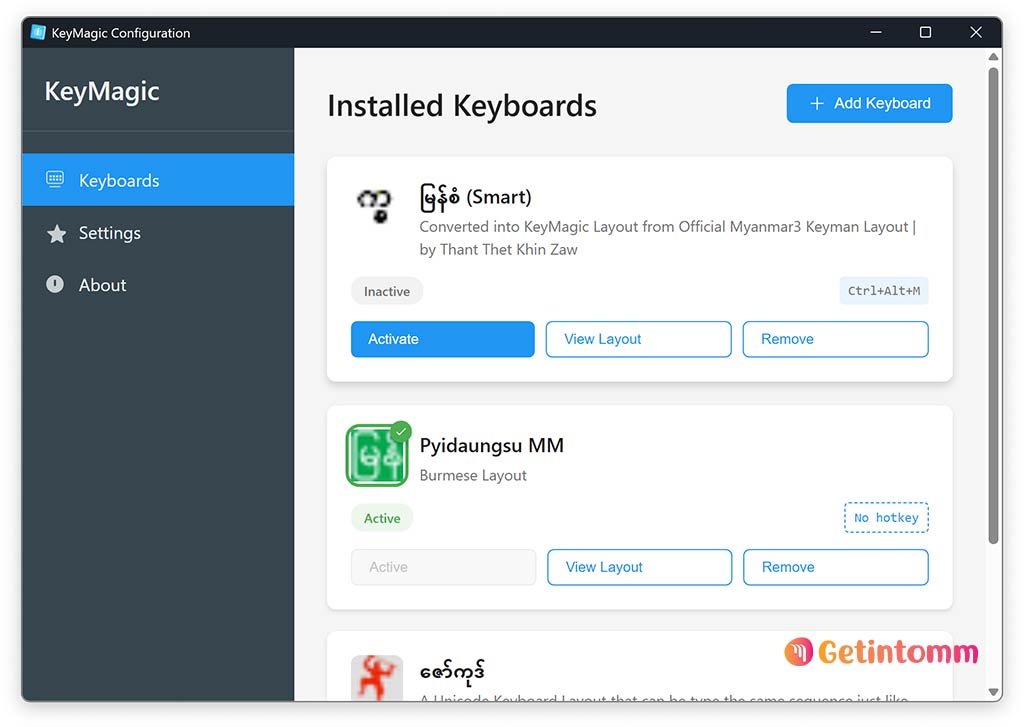The image size is (1024, 727).
Task: Click the keyboard icon beside Keyboards
Action: pyautogui.click(x=55, y=179)
